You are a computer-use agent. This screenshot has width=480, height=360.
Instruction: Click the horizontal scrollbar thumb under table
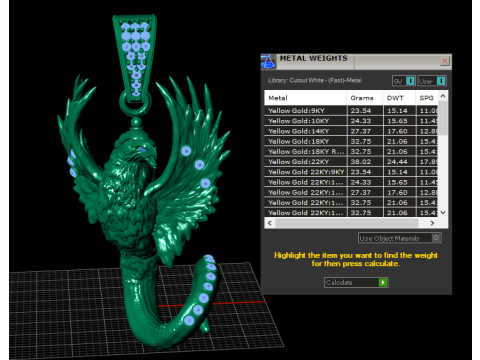click(346, 223)
